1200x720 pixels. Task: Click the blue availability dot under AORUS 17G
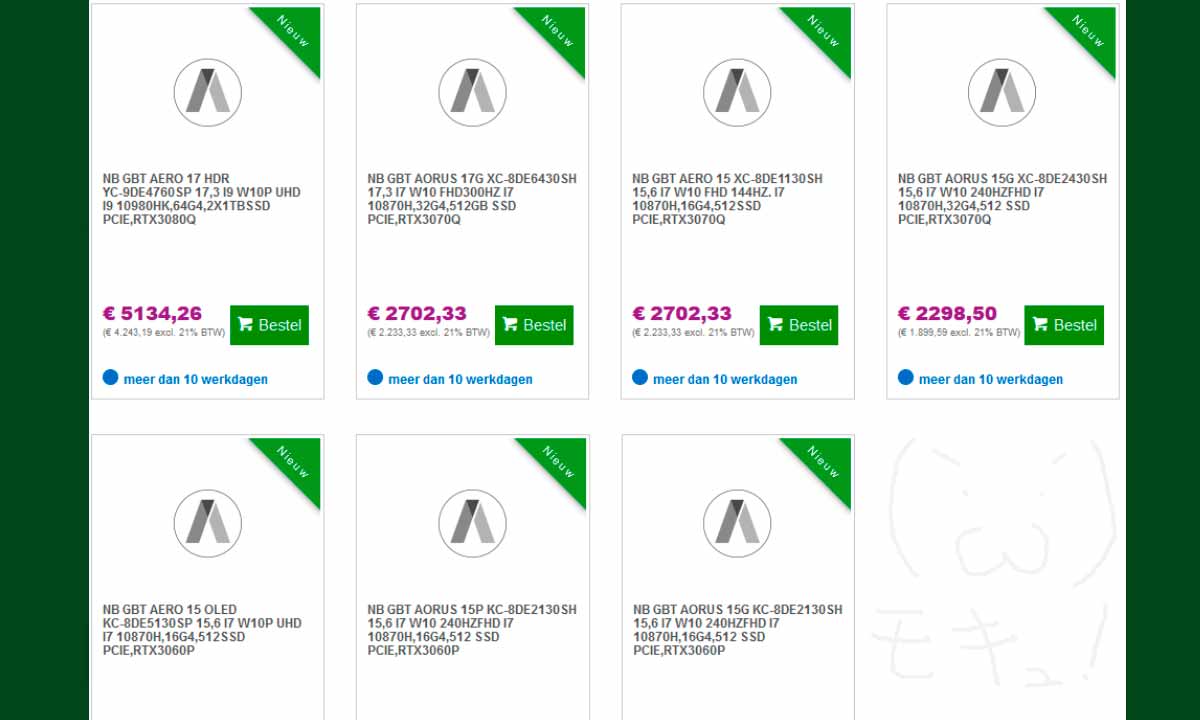coord(374,377)
